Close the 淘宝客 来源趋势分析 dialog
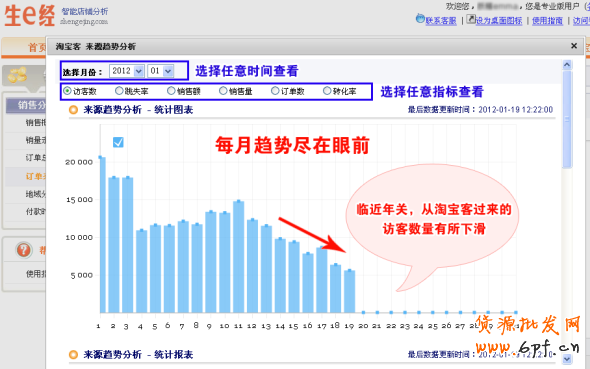 point(574,46)
